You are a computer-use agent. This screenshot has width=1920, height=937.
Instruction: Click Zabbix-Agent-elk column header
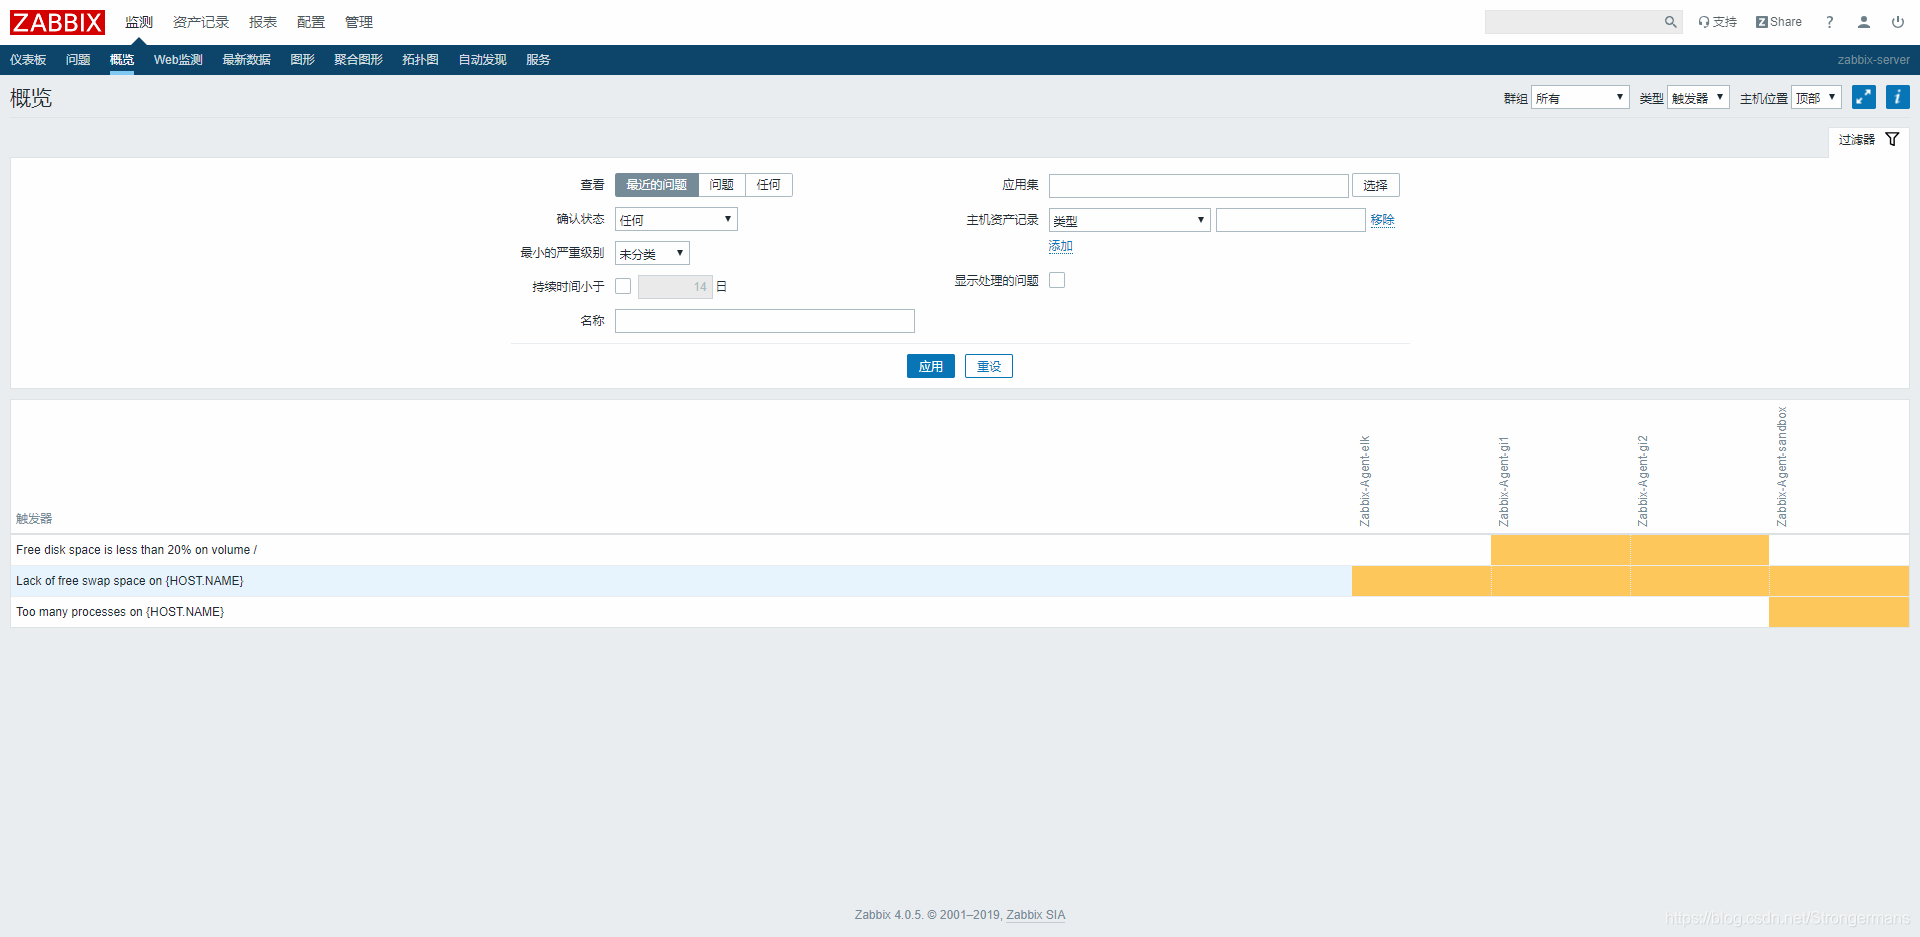click(x=1365, y=481)
